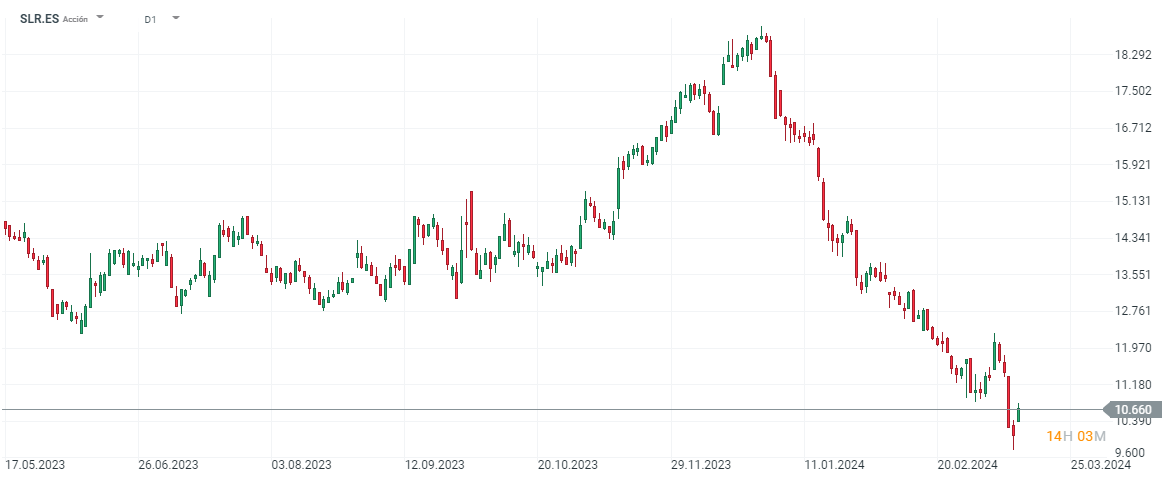Click the 12.761 price level label
Image resolution: width=1175 pixels, height=482 pixels.
1133,311
